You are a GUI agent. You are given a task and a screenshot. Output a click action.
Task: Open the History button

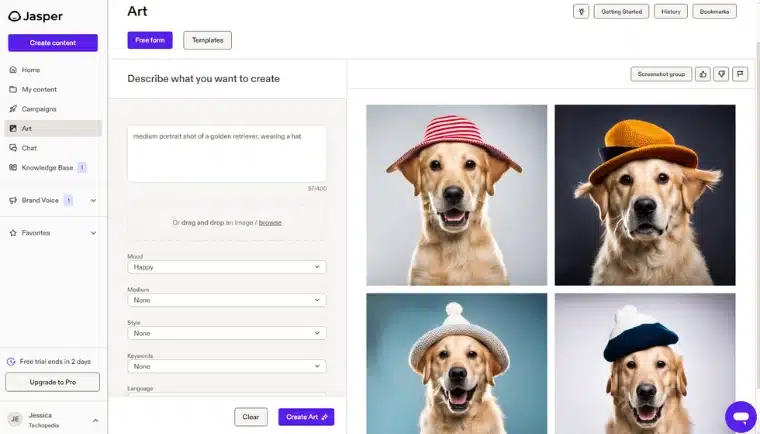pyautogui.click(x=671, y=12)
